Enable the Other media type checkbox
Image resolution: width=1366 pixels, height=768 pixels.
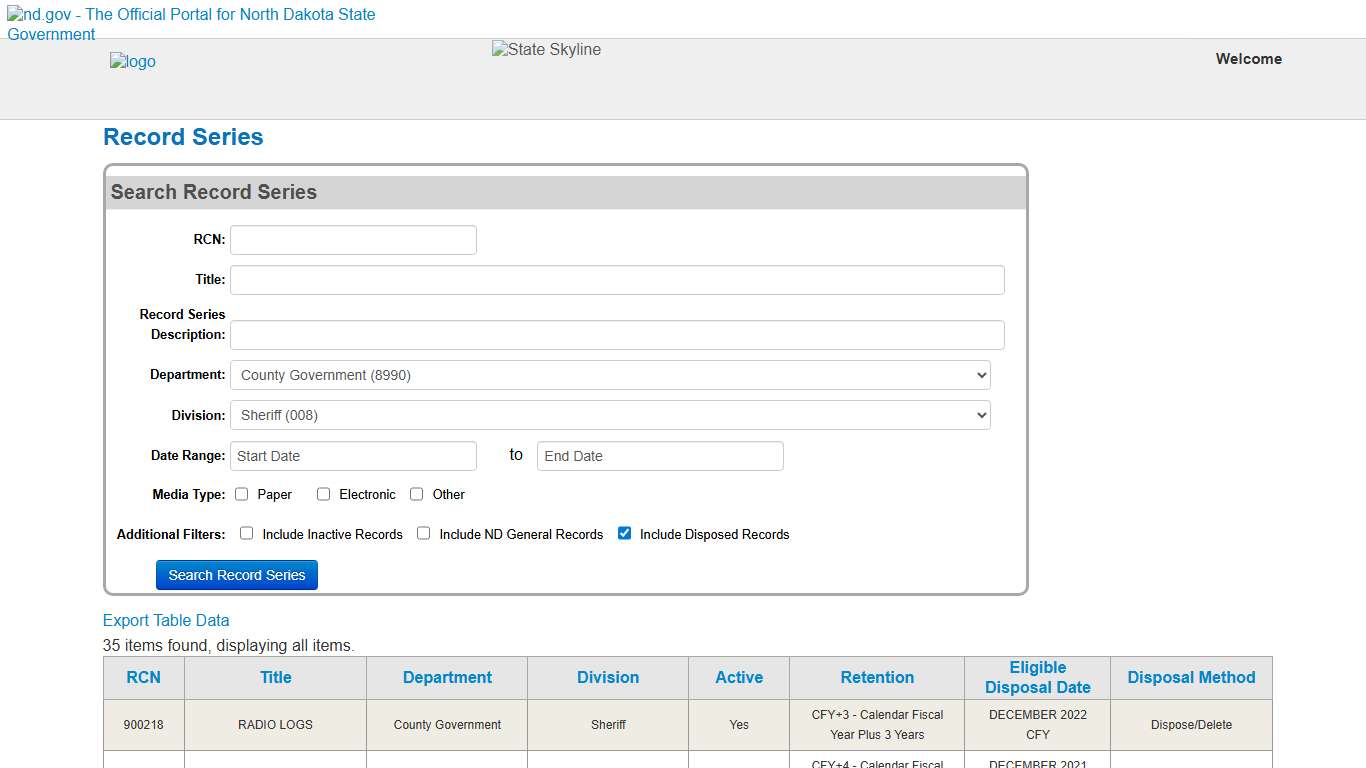(x=415, y=493)
